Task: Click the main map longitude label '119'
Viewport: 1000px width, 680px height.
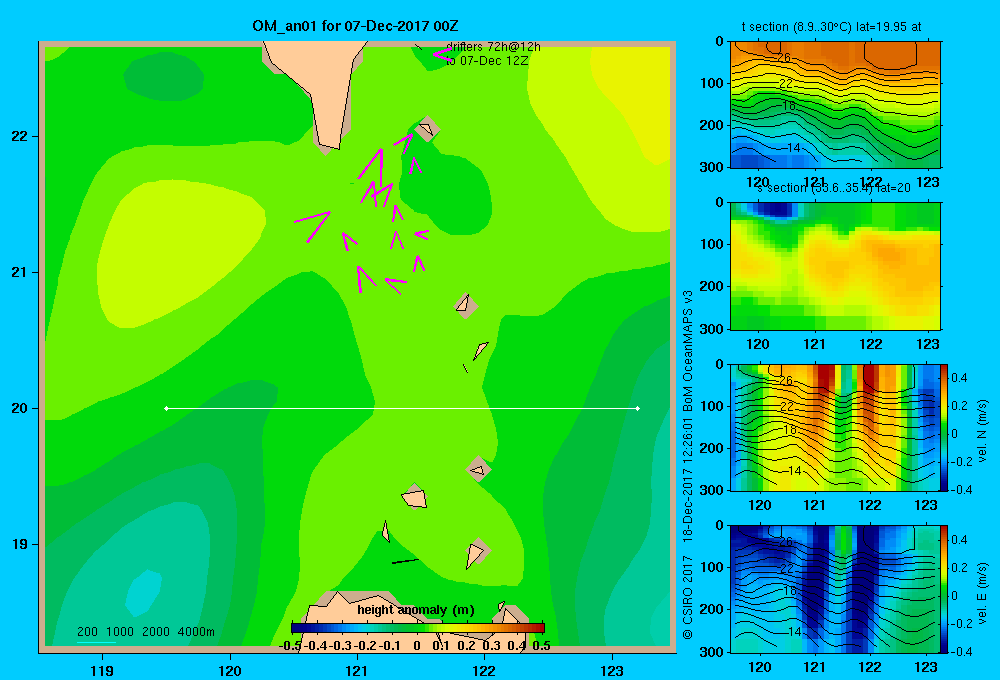Action: click(x=102, y=670)
